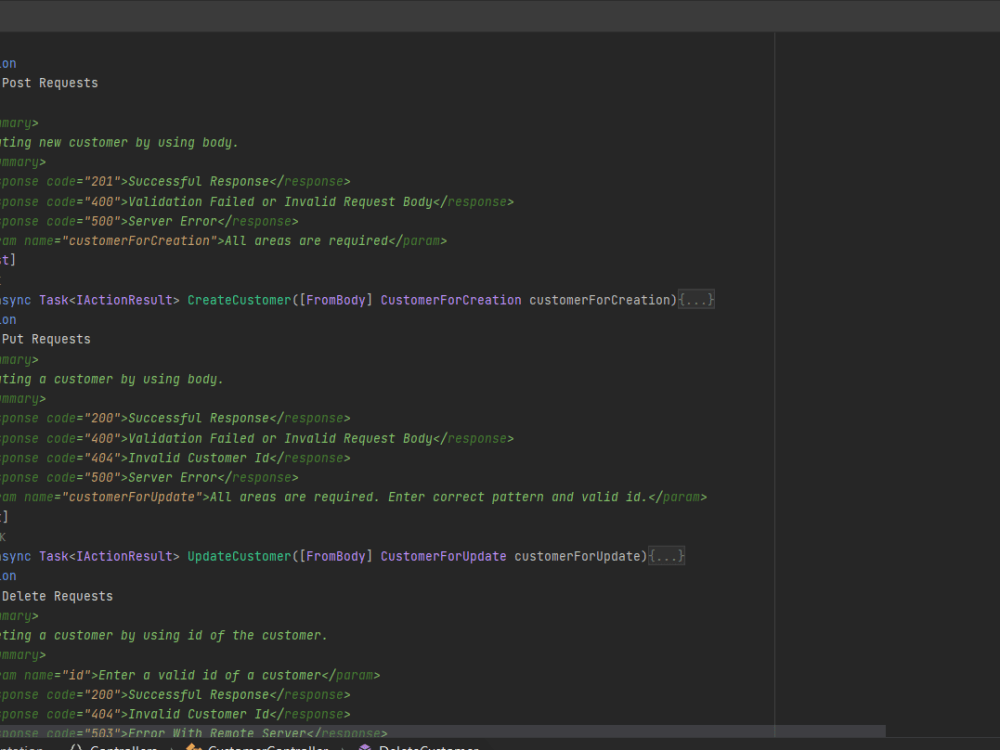Viewport: 1000px width, 750px height.
Task: Click the comment 'a customer by using id of the customer.'
Action: pyautogui.click(x=183, y=635)
